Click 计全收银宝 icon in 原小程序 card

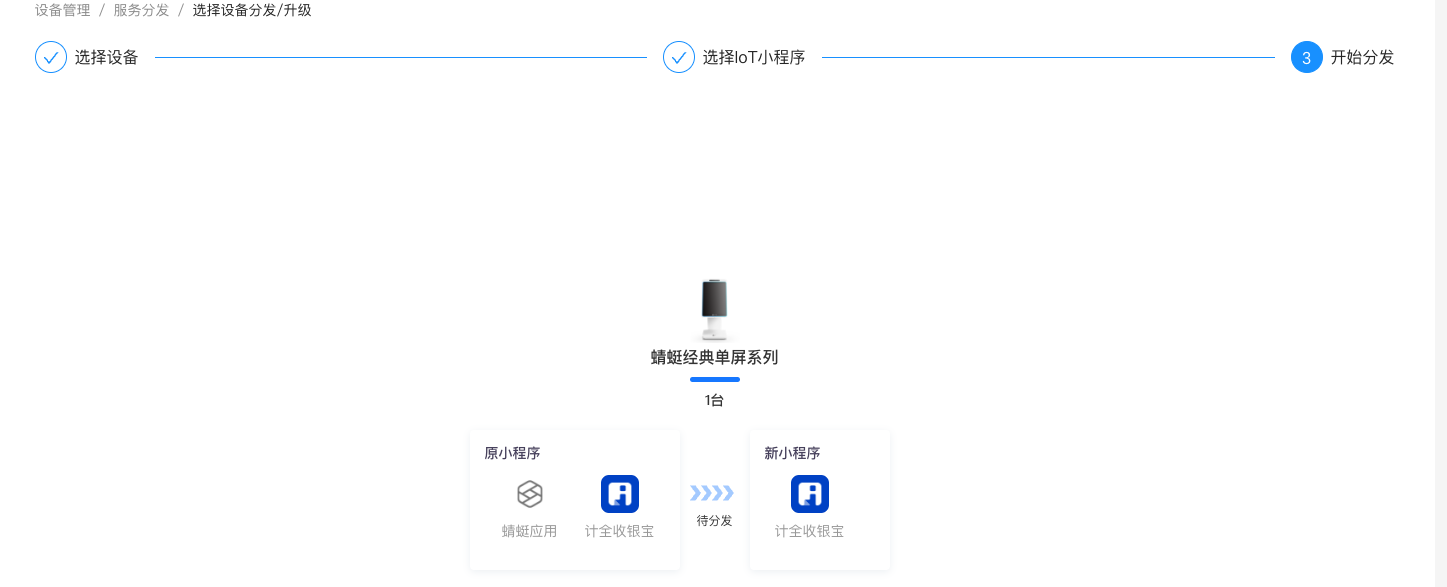coord(619,493)
